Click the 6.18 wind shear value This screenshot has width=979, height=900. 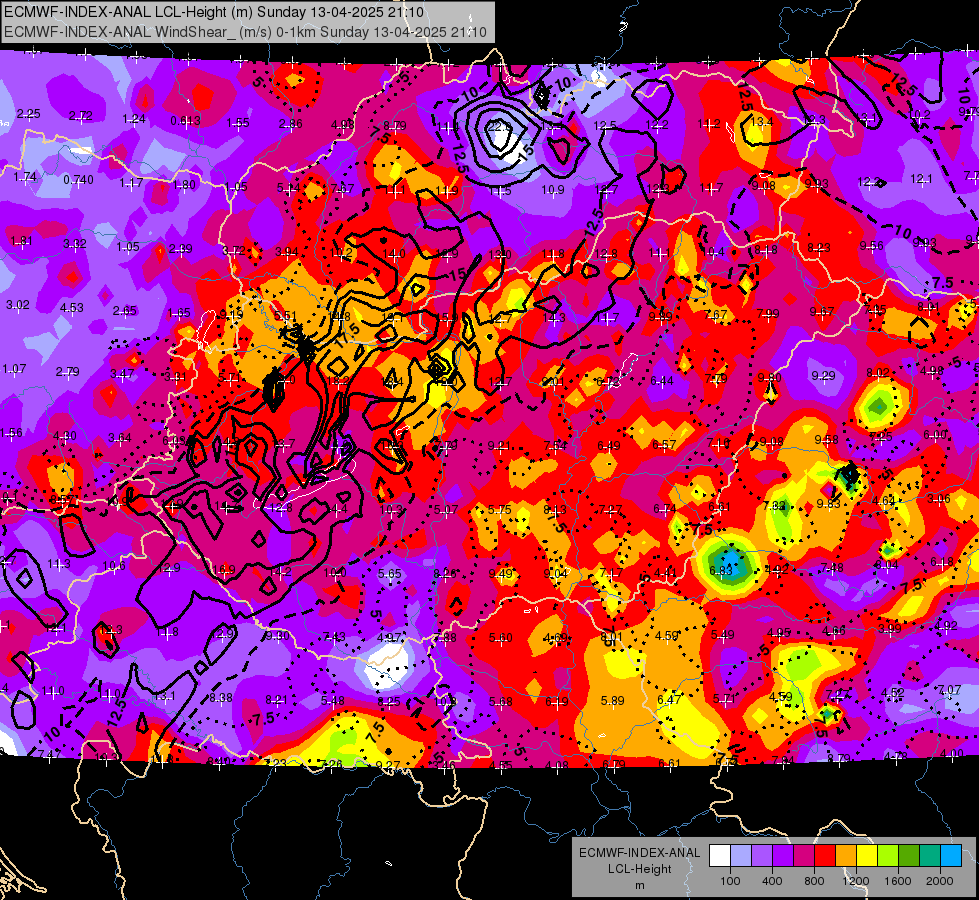coord(942,561)
